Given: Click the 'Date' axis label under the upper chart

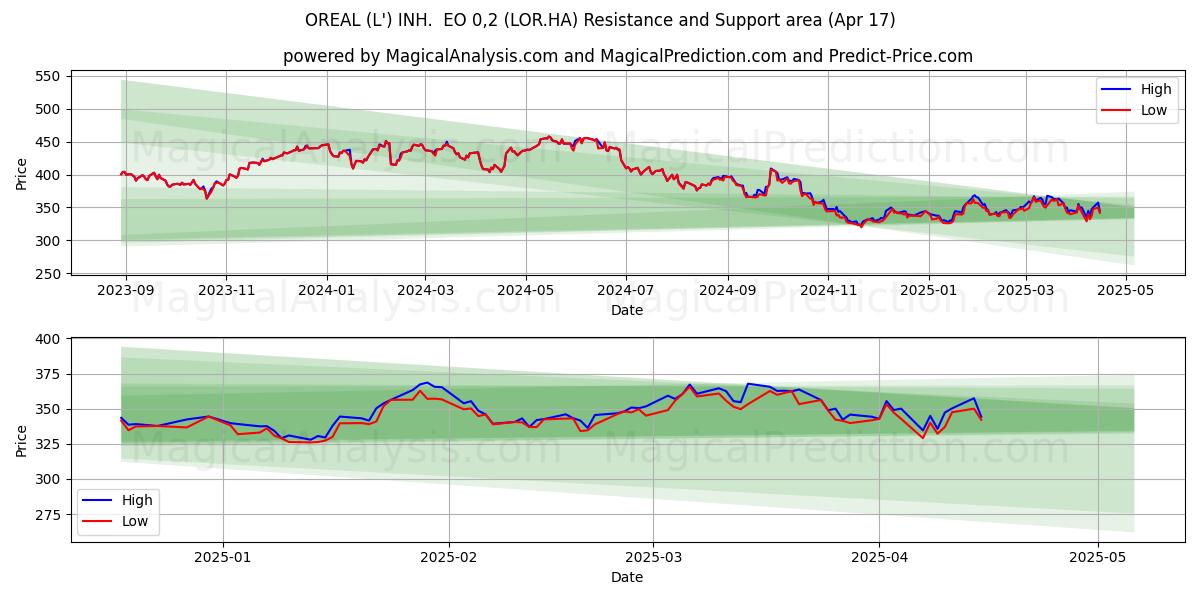Looking at the screenshot, I should tap(627, 311).
